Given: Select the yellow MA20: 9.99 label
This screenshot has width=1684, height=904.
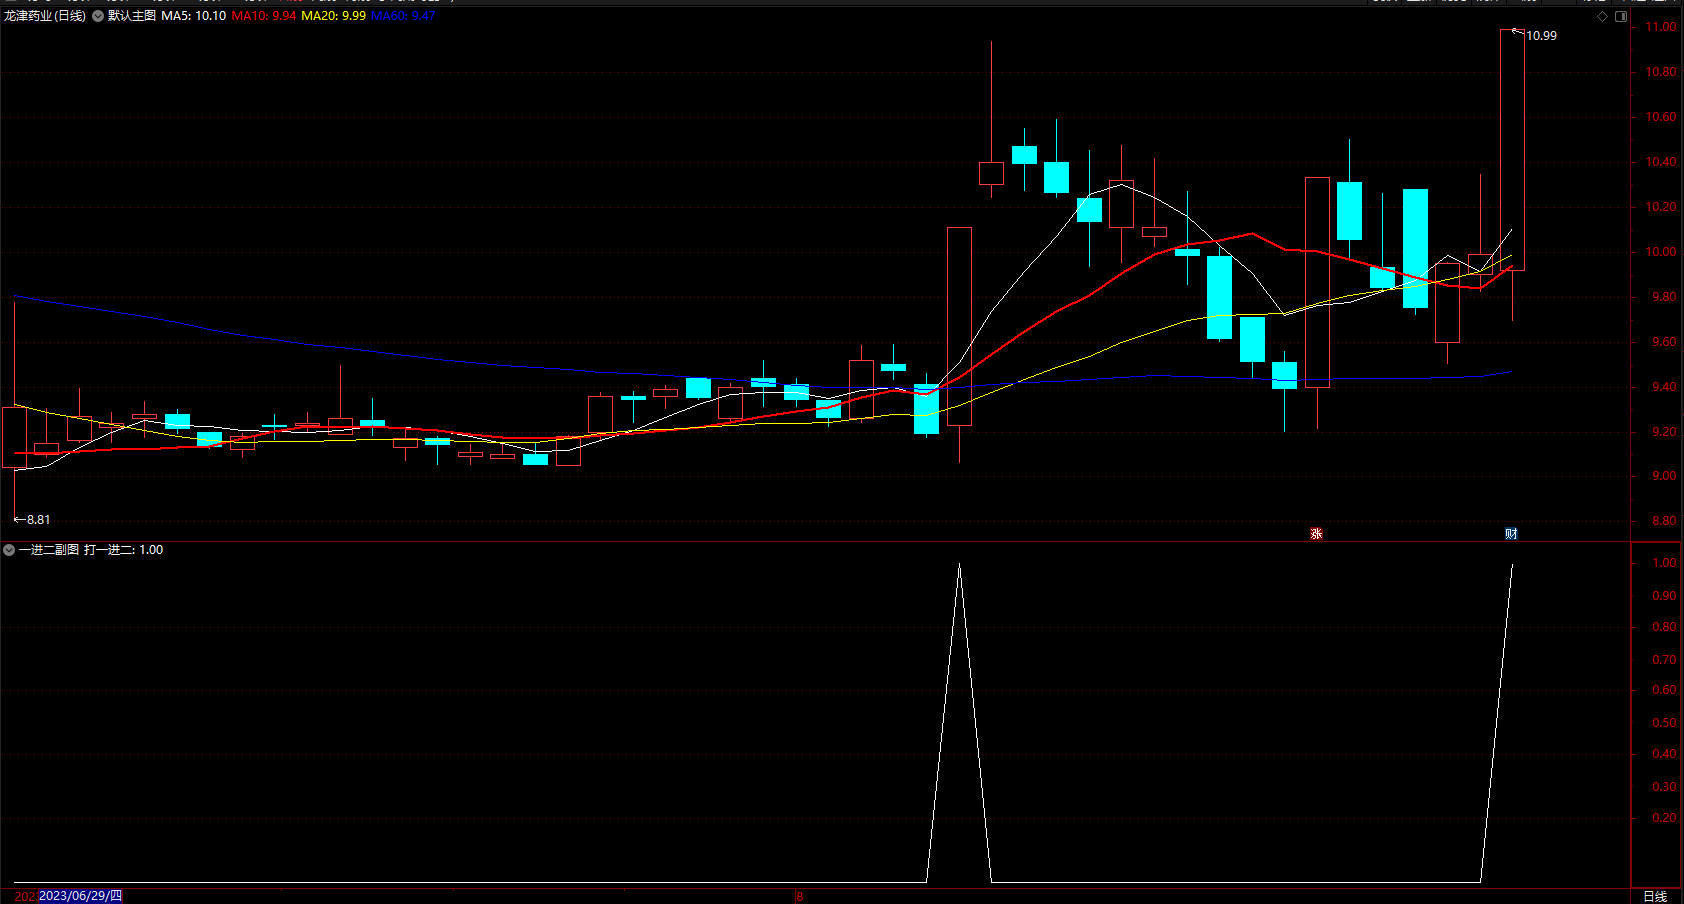Looking at the screenshot, I should [x=334, y=16].
